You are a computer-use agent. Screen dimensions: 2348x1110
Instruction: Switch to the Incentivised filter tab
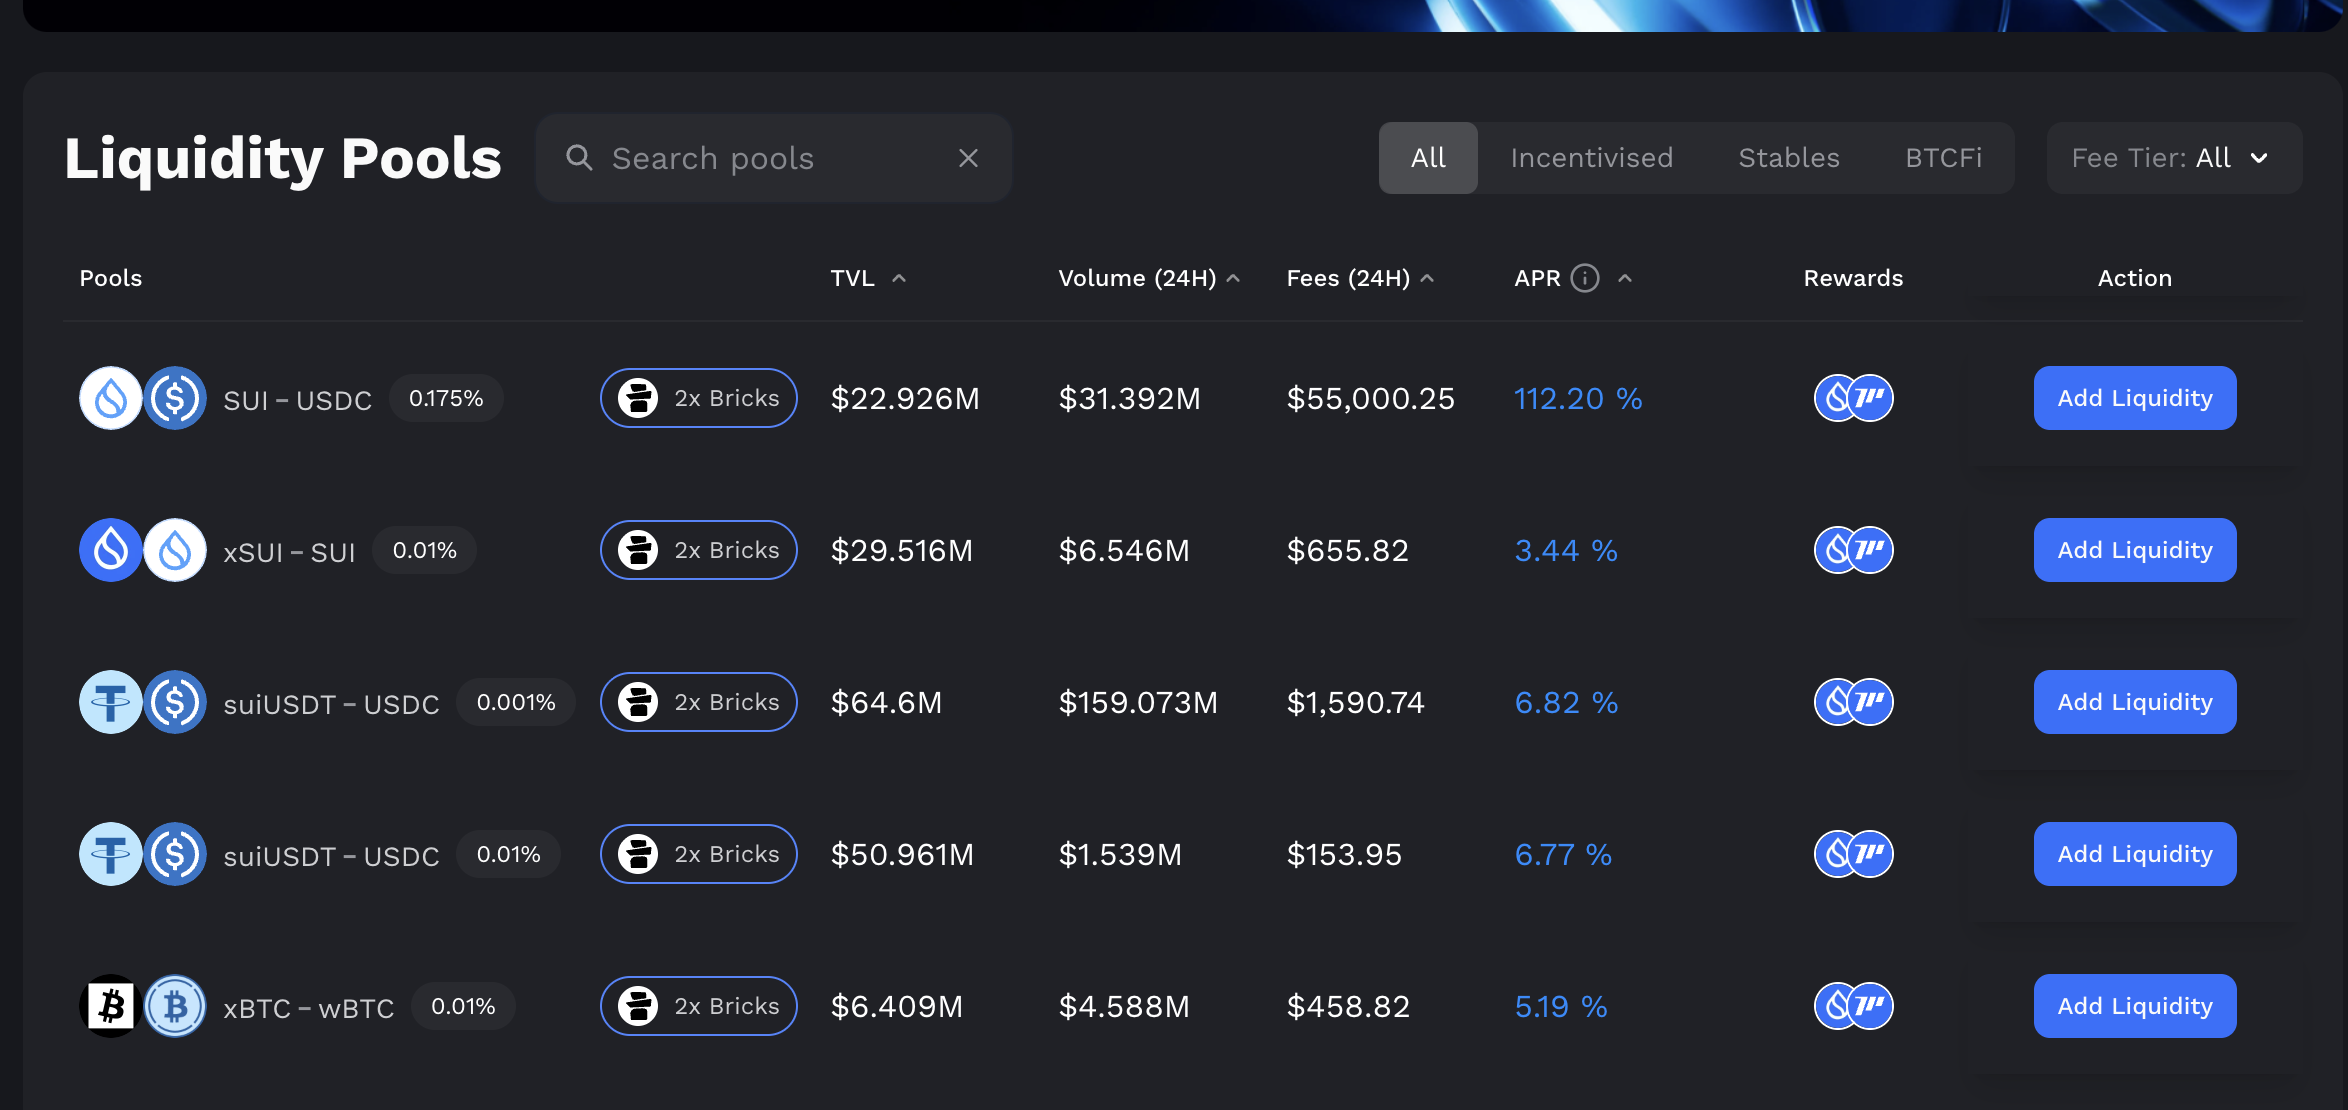click(x=1591, y=158)
